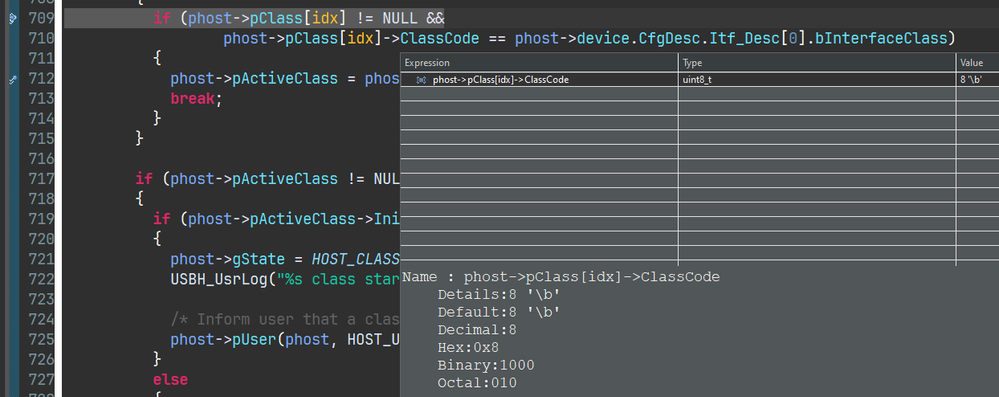The height and width of the screenshot is (397, 999).
Task: Click line number 722 in the gutter
Action: pos(41,279)
